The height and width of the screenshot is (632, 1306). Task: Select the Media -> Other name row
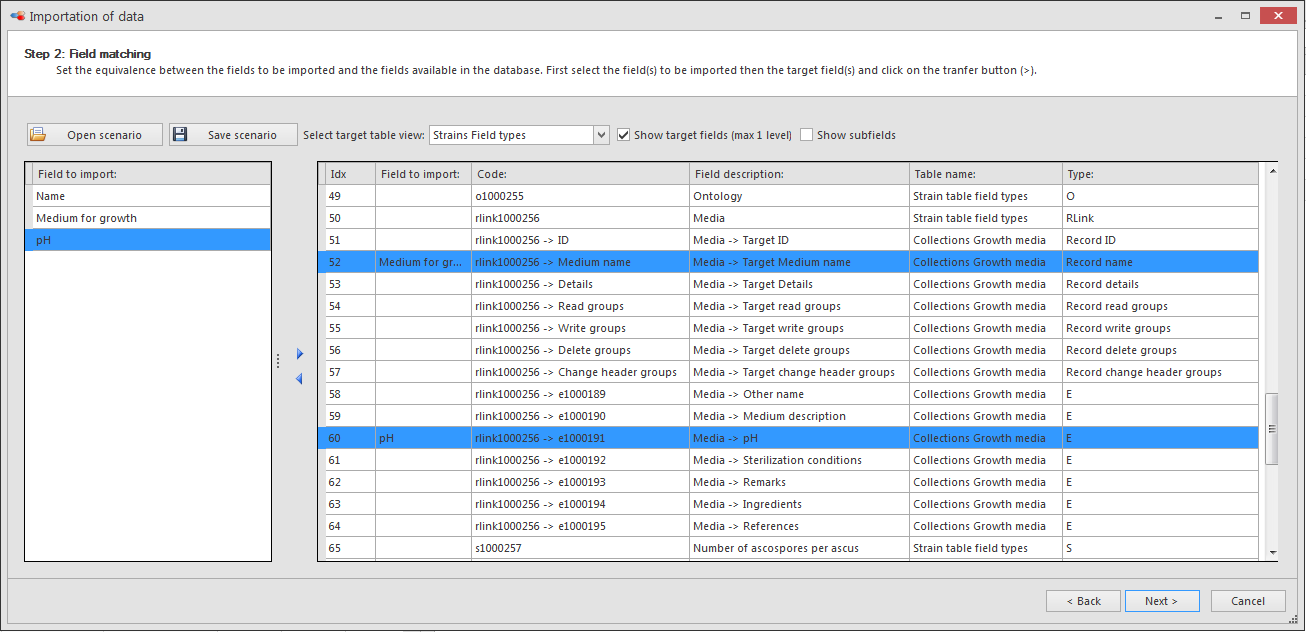[788, 394]
